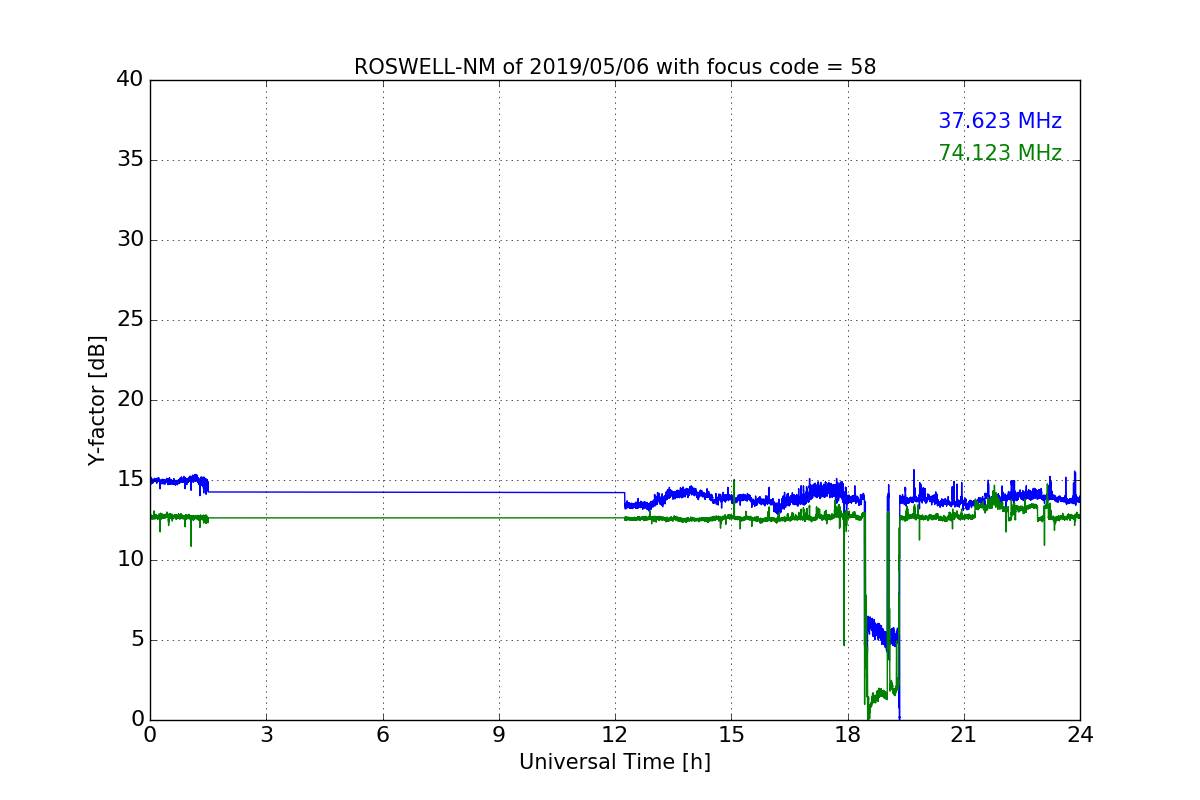The image size is (1200, 800).
Task: Click the y-axis tick label '40'
Action: (x=130, y=80)
